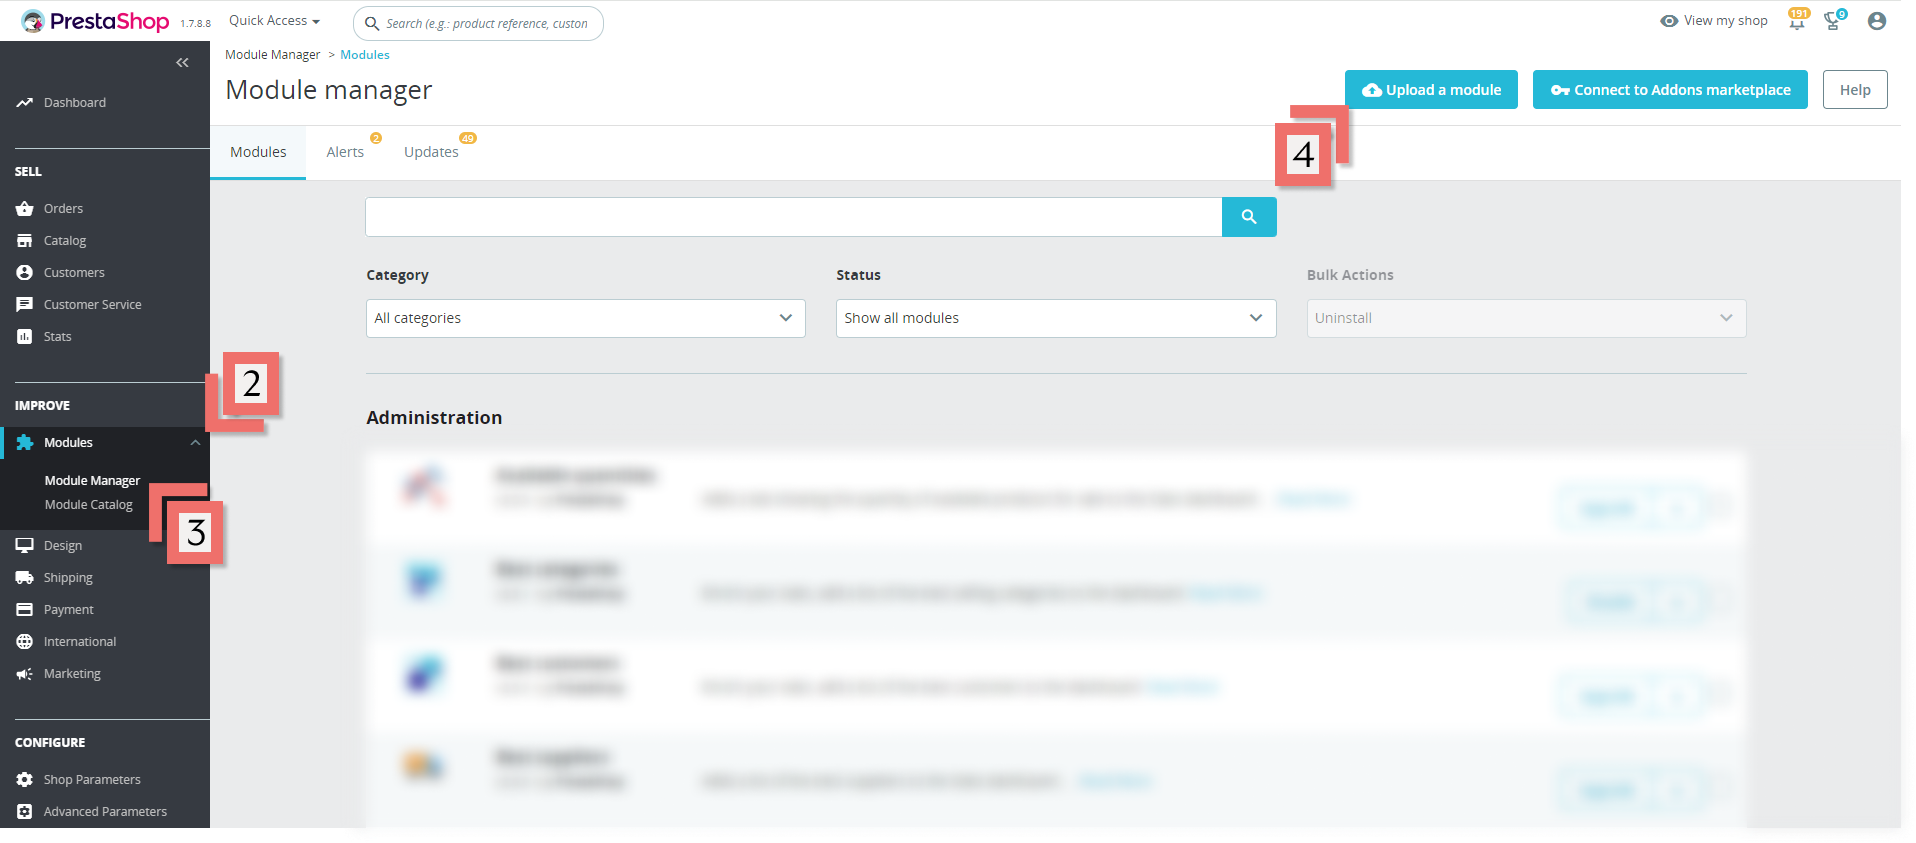Expand the All categories dropdown
Image resolution: width=1916 pixels, height=843 pixels.
point(585,318)
